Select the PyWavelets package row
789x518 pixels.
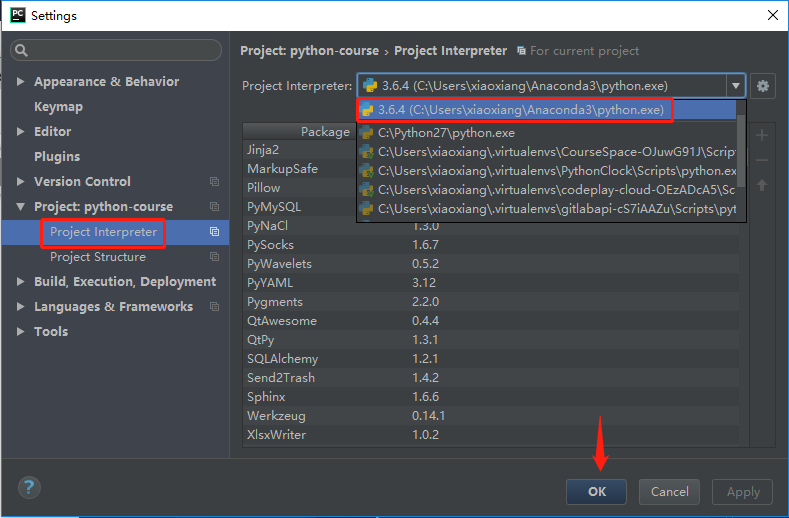[x=491, y=264]
